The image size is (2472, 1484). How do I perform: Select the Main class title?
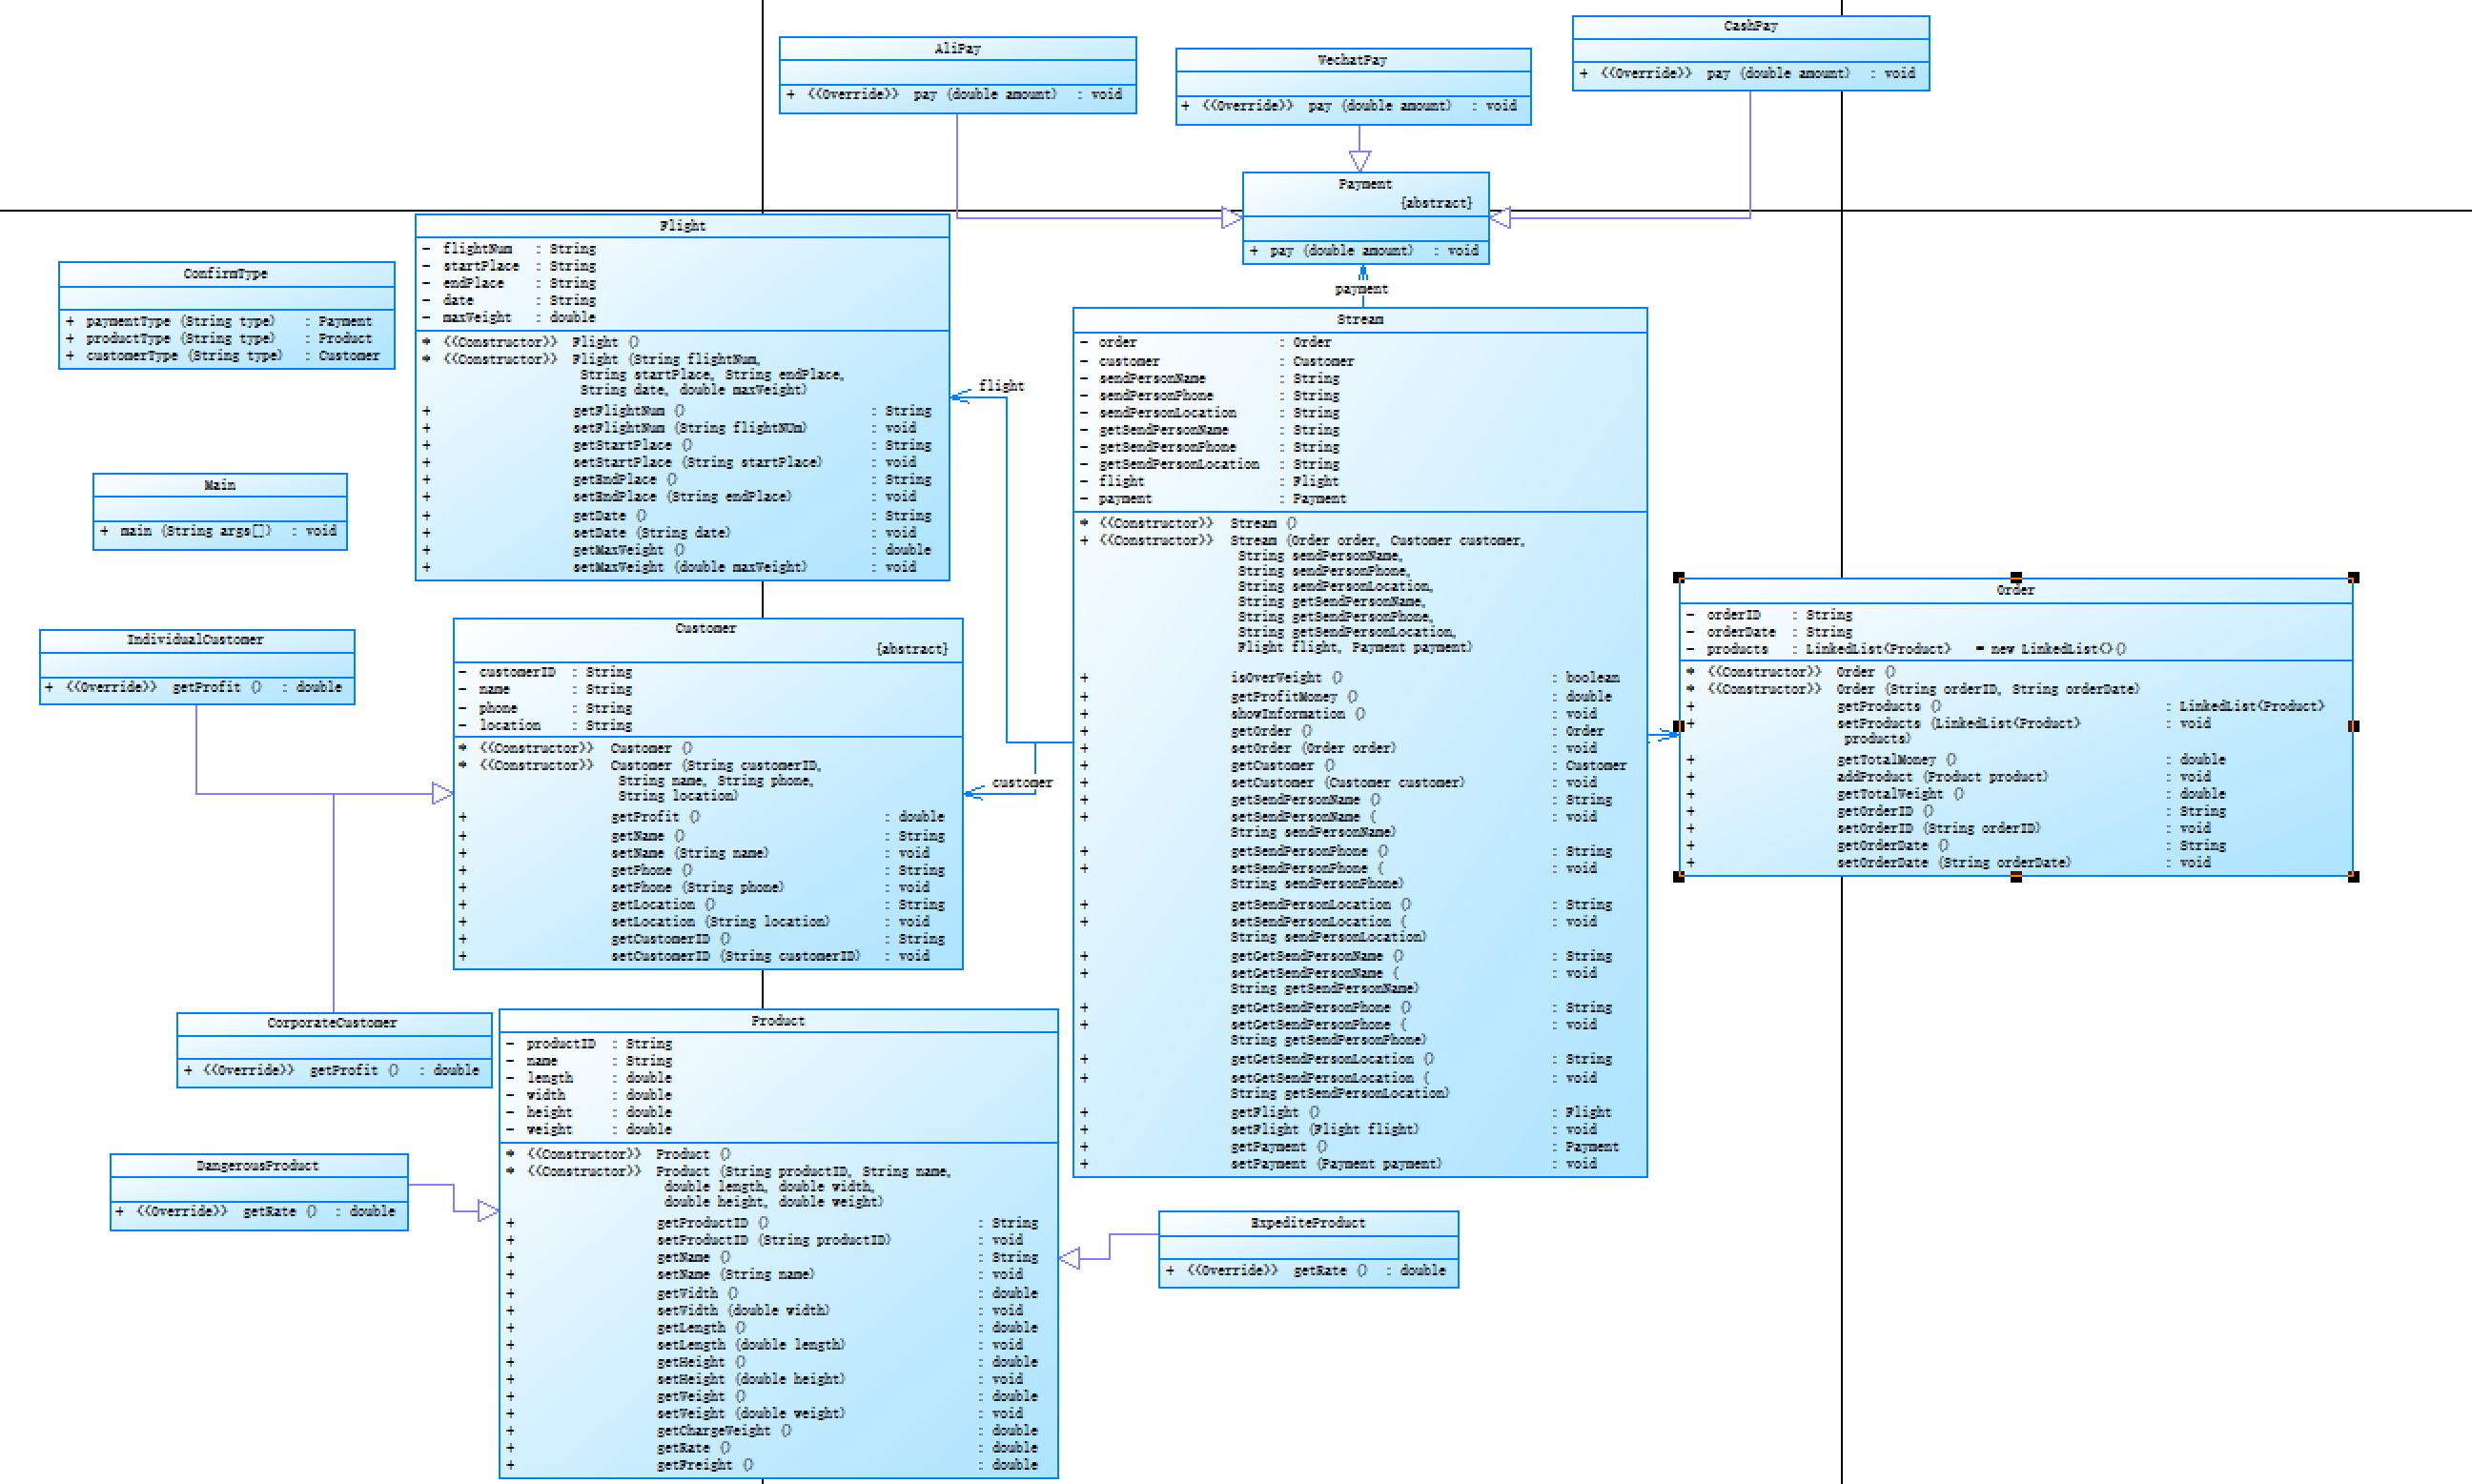point(219,485)
